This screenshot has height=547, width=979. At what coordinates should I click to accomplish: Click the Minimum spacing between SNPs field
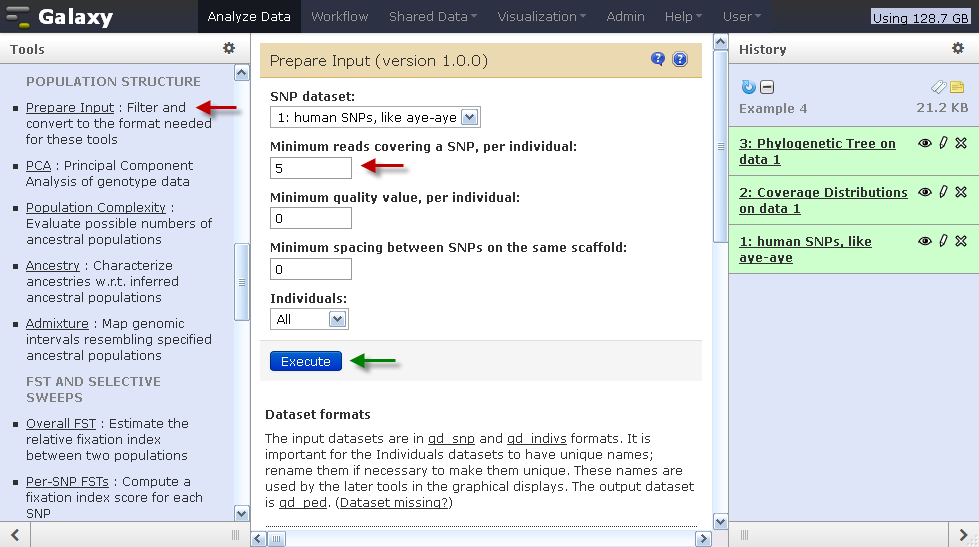pyautogui.click(x=310, y=269)
